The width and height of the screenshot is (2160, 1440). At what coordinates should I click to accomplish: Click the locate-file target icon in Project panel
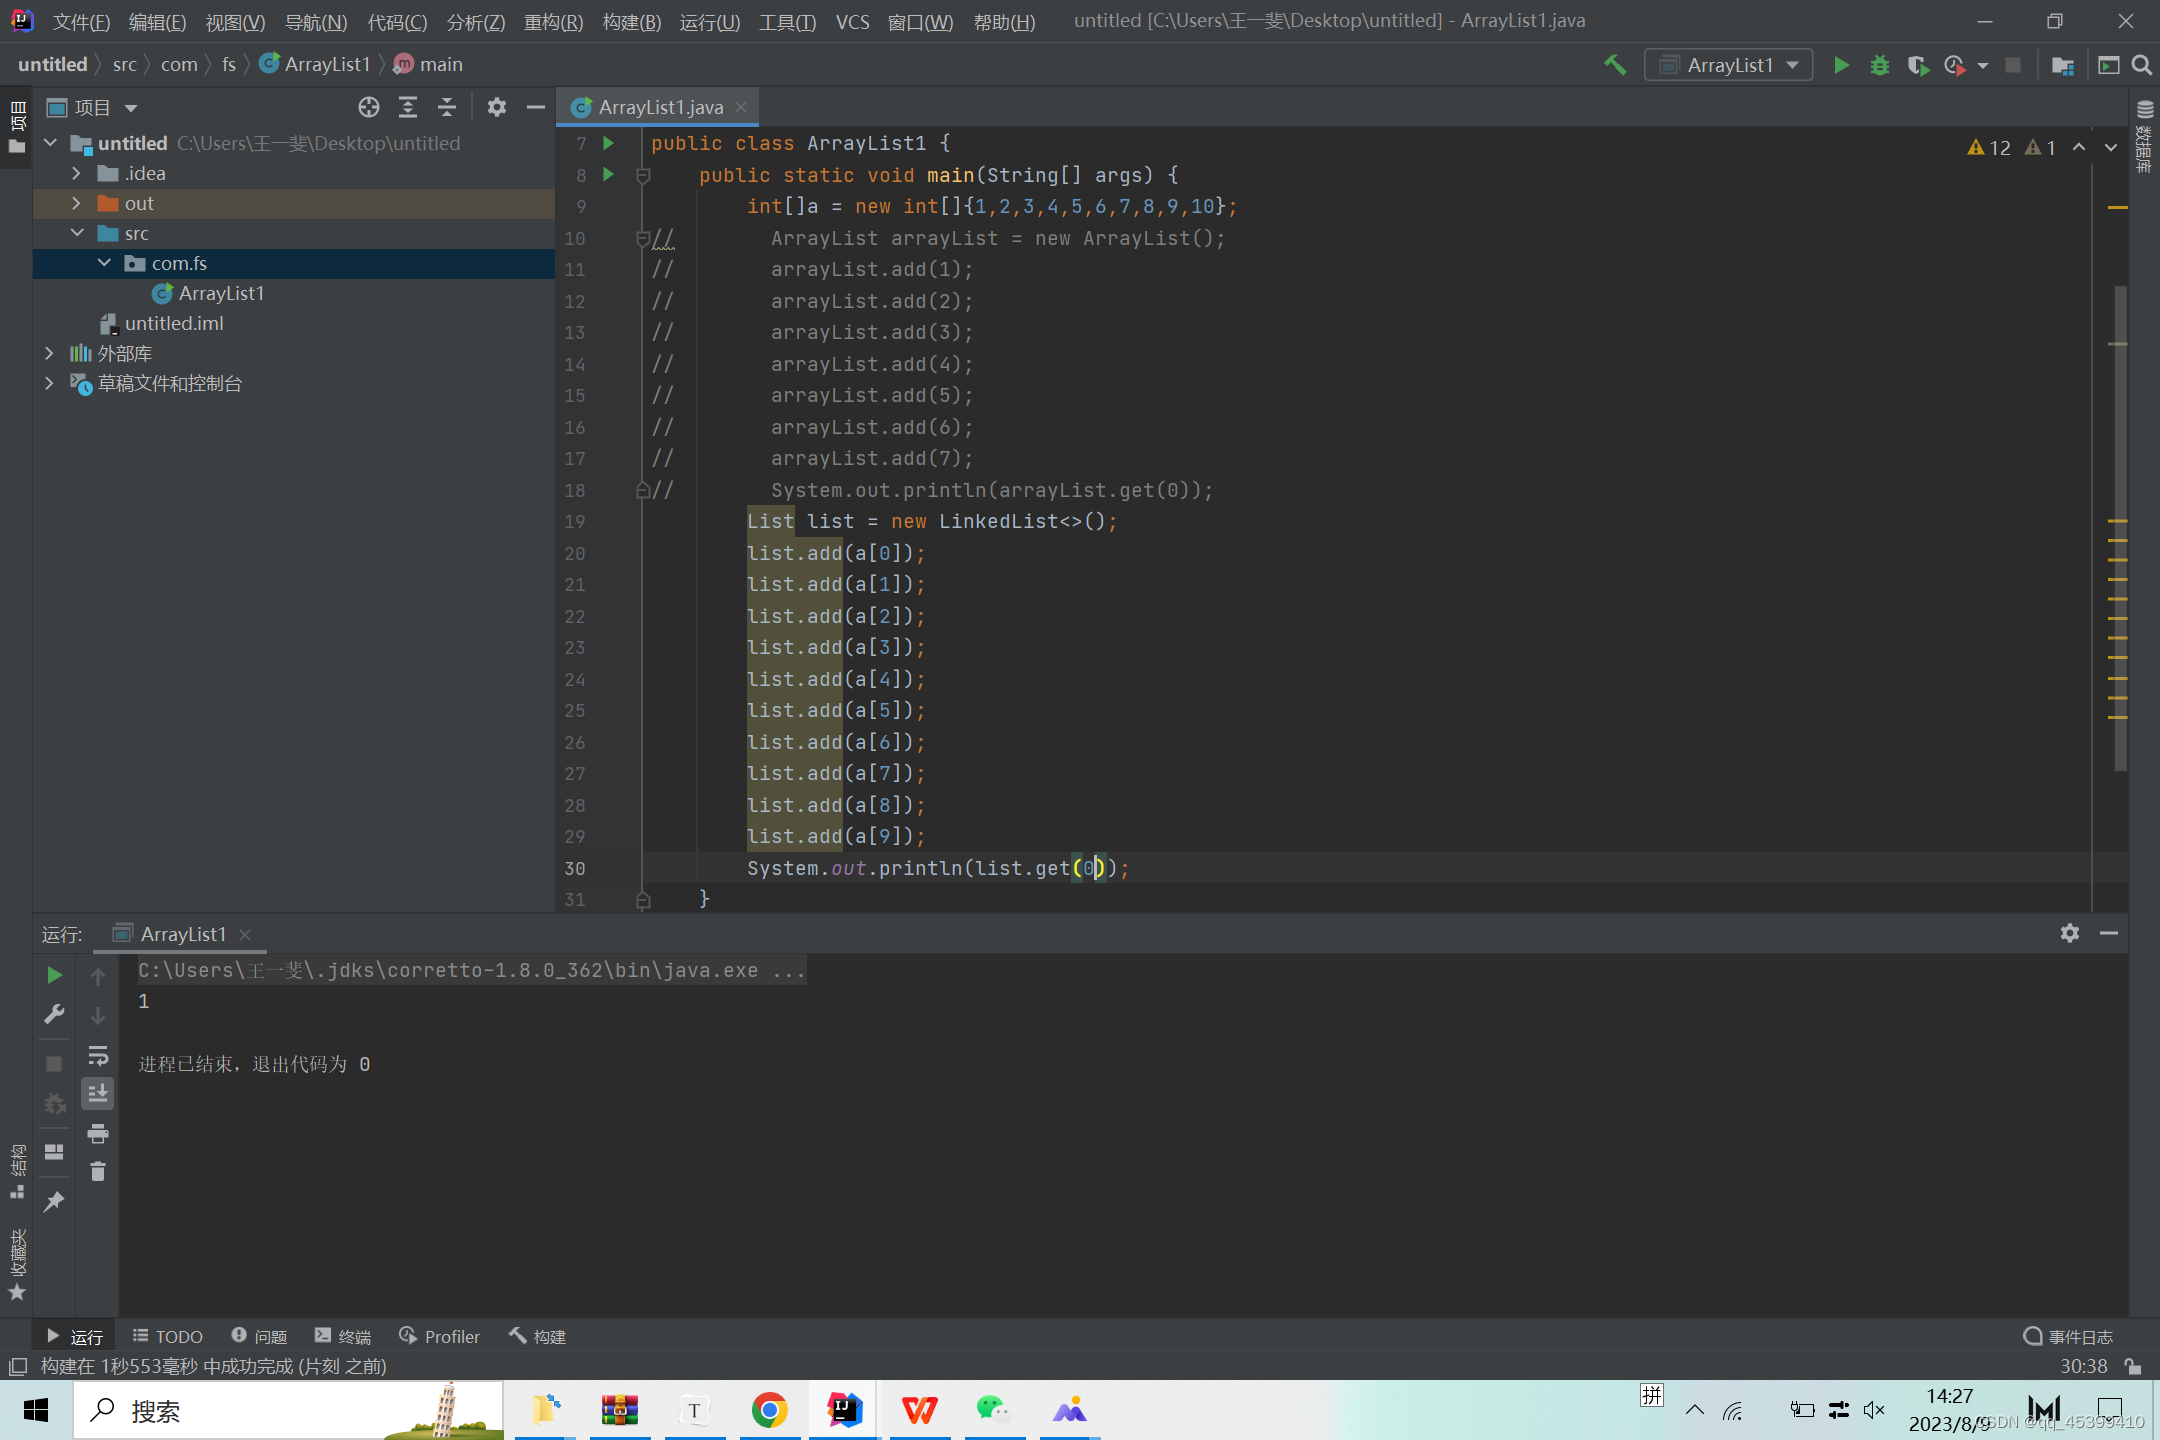point(369,107)
